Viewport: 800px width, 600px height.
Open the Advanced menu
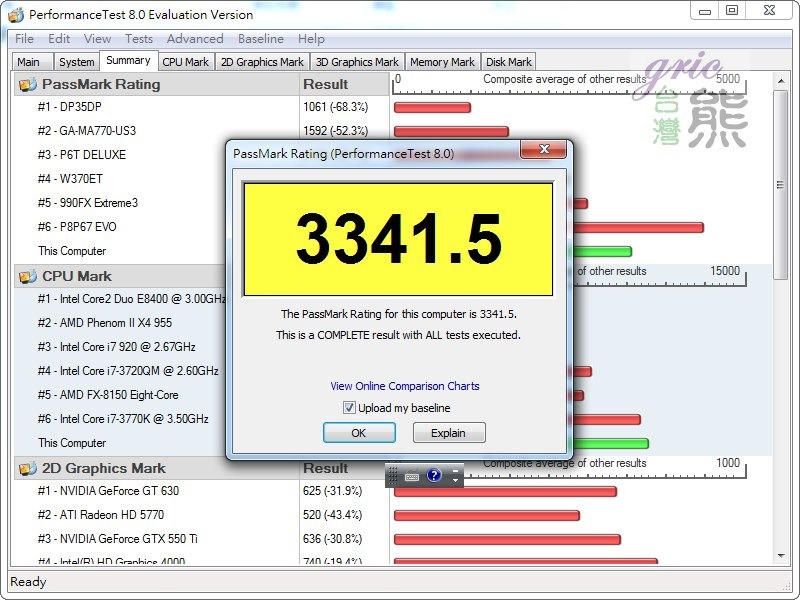195,39
